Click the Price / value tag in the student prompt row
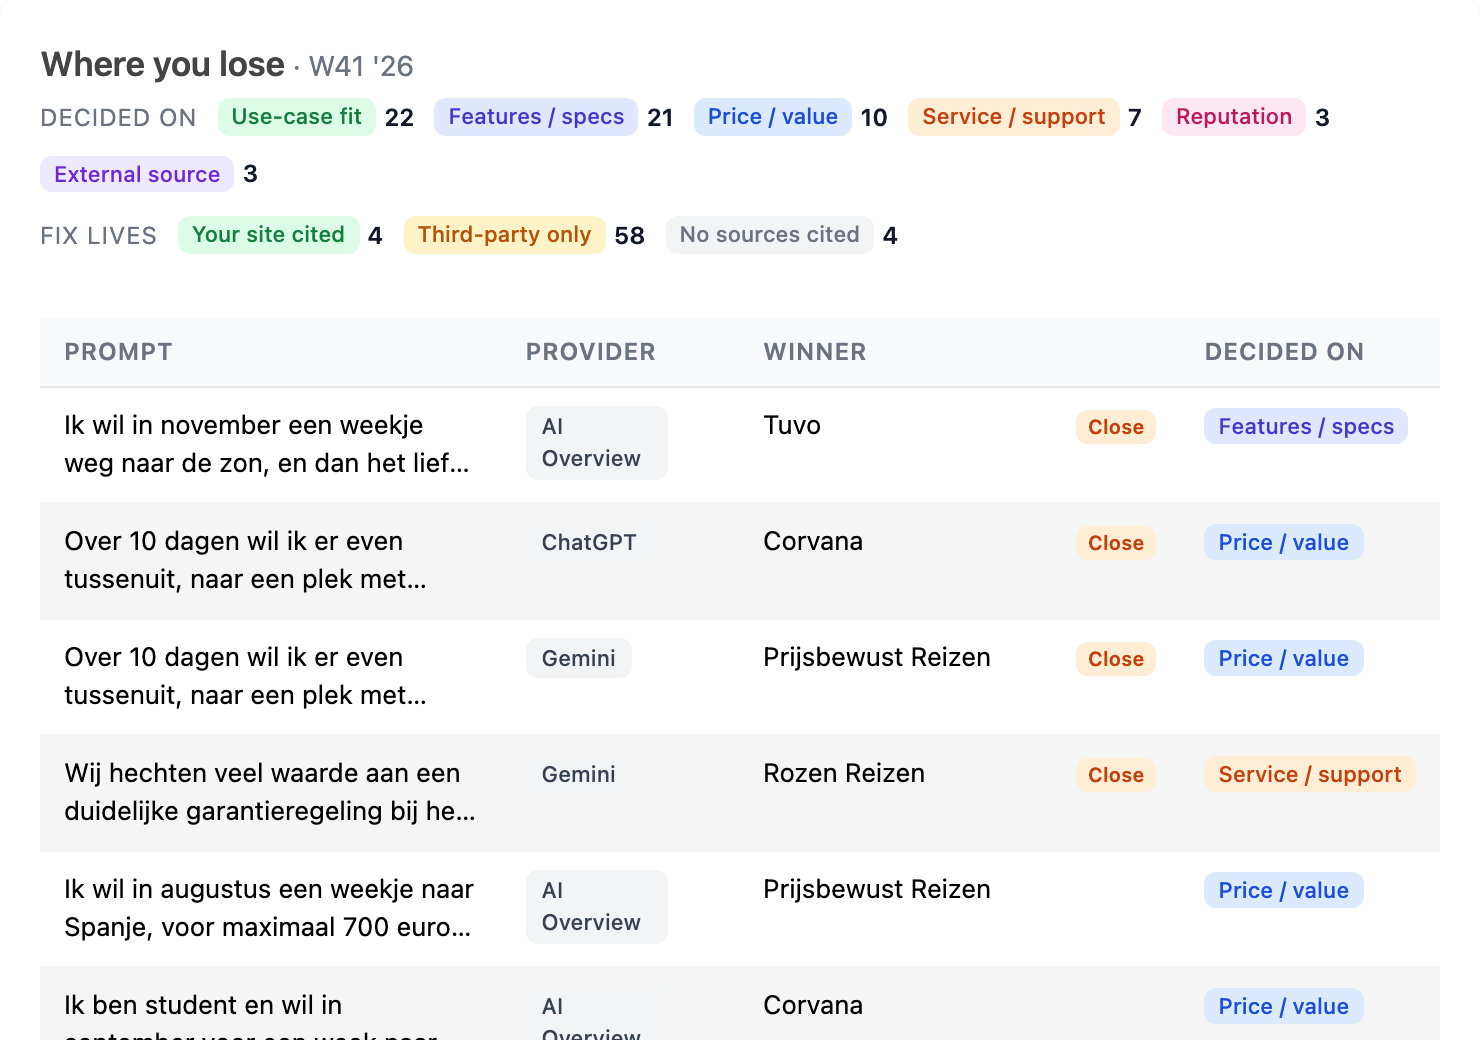The height and width of the screenshot is (1040, 1480). click(x=1283, y=1006)
